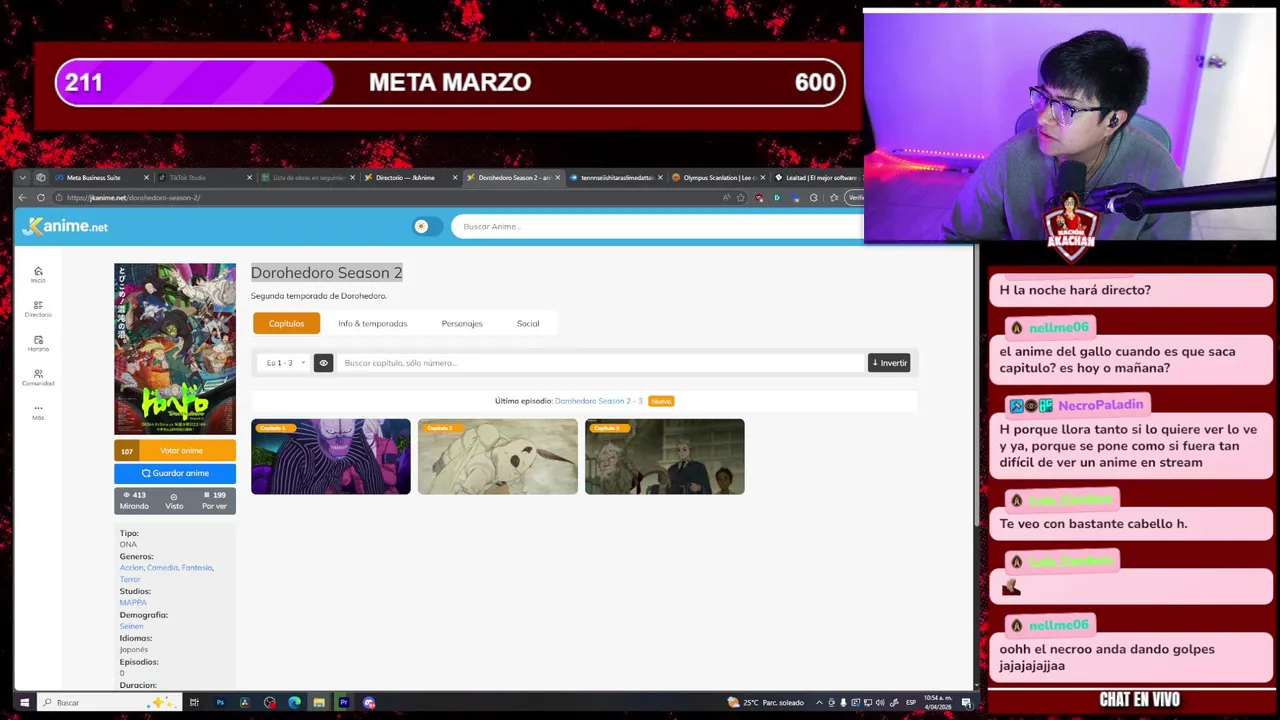Click the Buscar Anime search field
This screenshot has width=1280, height=720.
coord(657,226)
